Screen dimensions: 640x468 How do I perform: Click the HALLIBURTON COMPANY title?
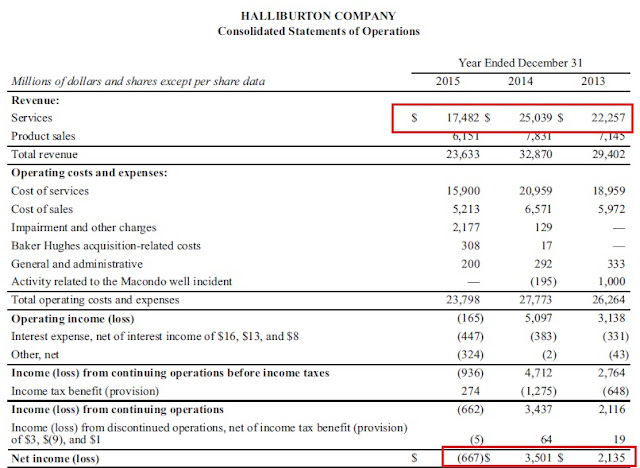318,16
